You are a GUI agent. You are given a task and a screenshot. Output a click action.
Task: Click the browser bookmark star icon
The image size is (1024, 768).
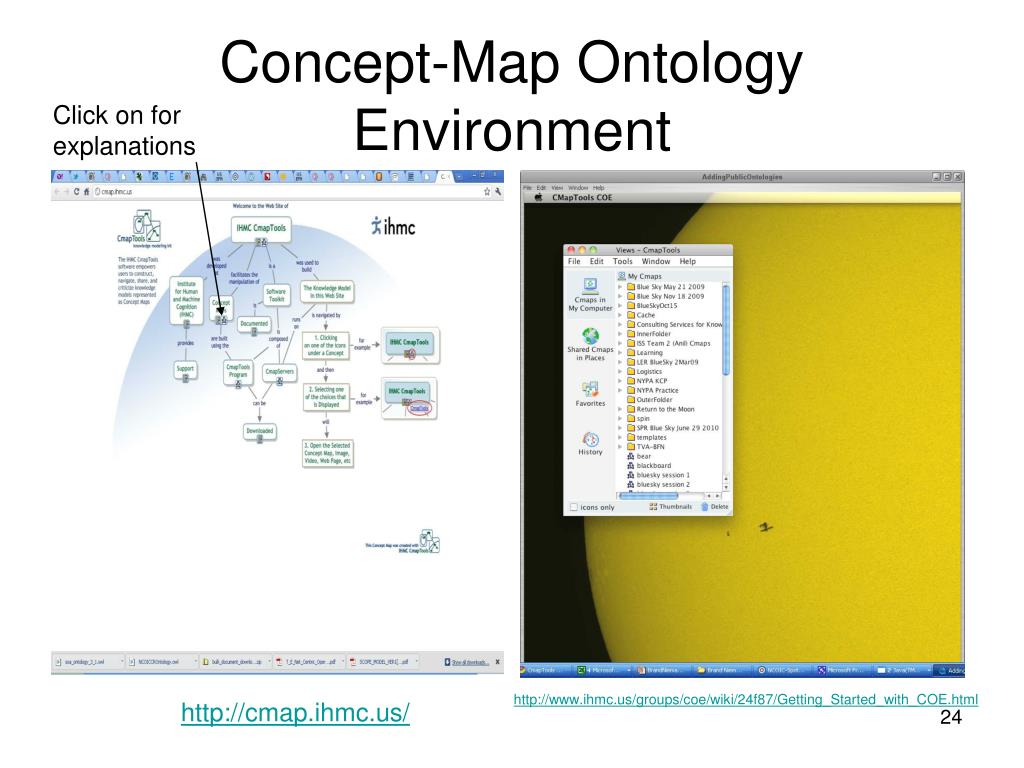(x=487, y=191)
